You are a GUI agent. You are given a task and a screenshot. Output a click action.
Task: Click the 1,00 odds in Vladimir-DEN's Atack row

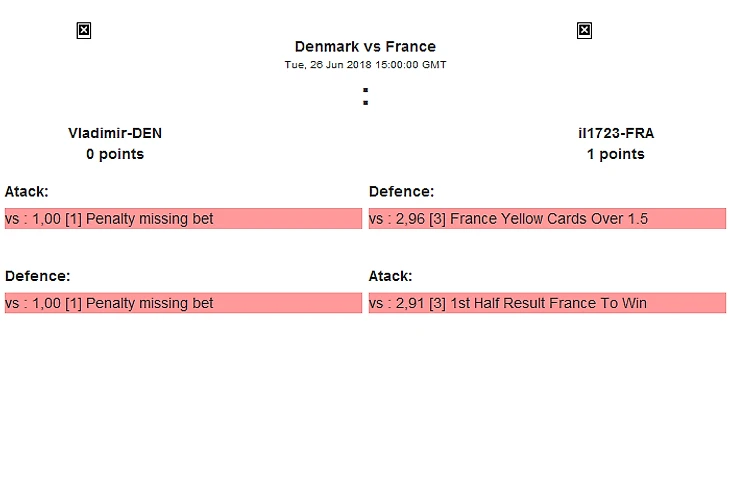click(x=46, y=219)
